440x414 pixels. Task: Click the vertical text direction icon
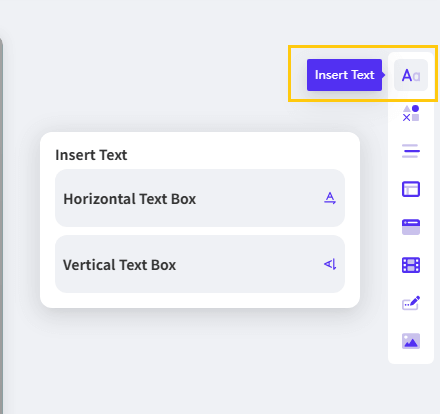(x=330, y=264)
